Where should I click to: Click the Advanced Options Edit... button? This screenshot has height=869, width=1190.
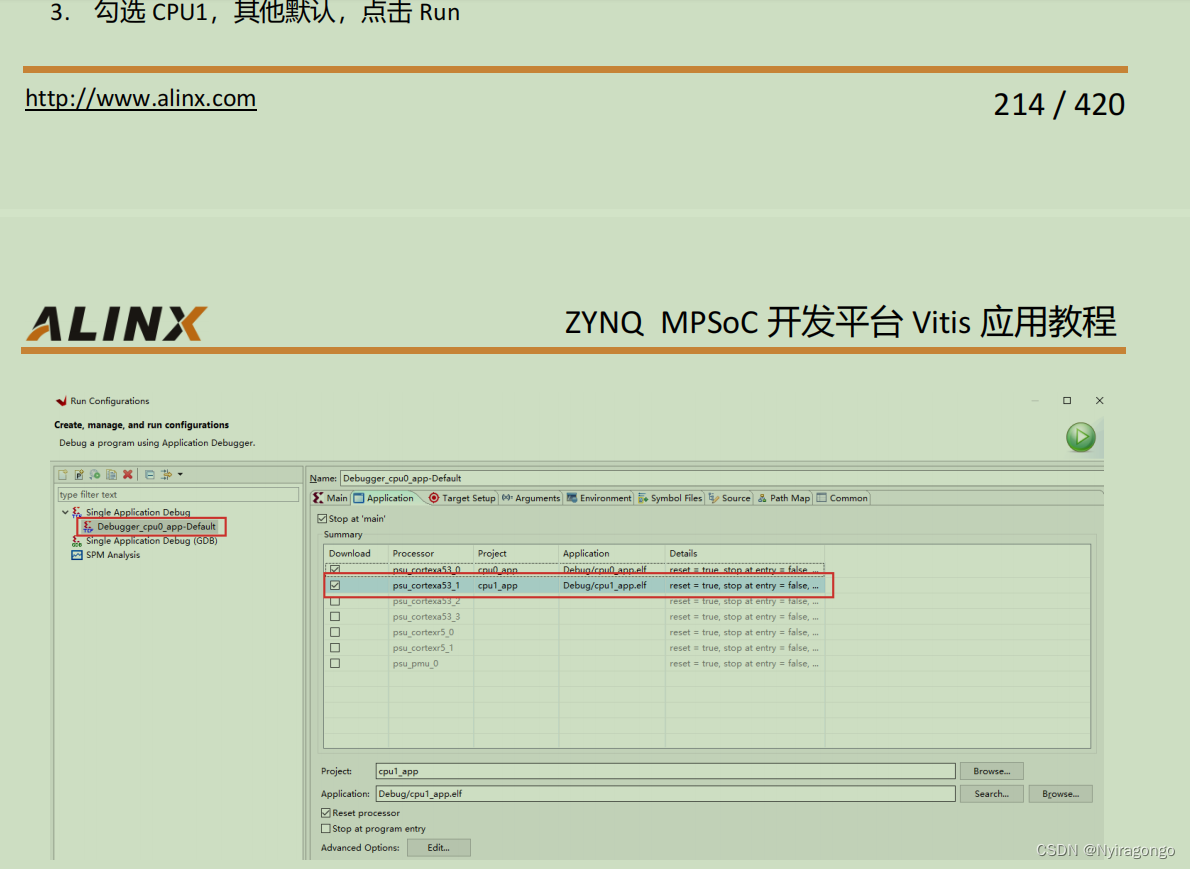(438, 848)
